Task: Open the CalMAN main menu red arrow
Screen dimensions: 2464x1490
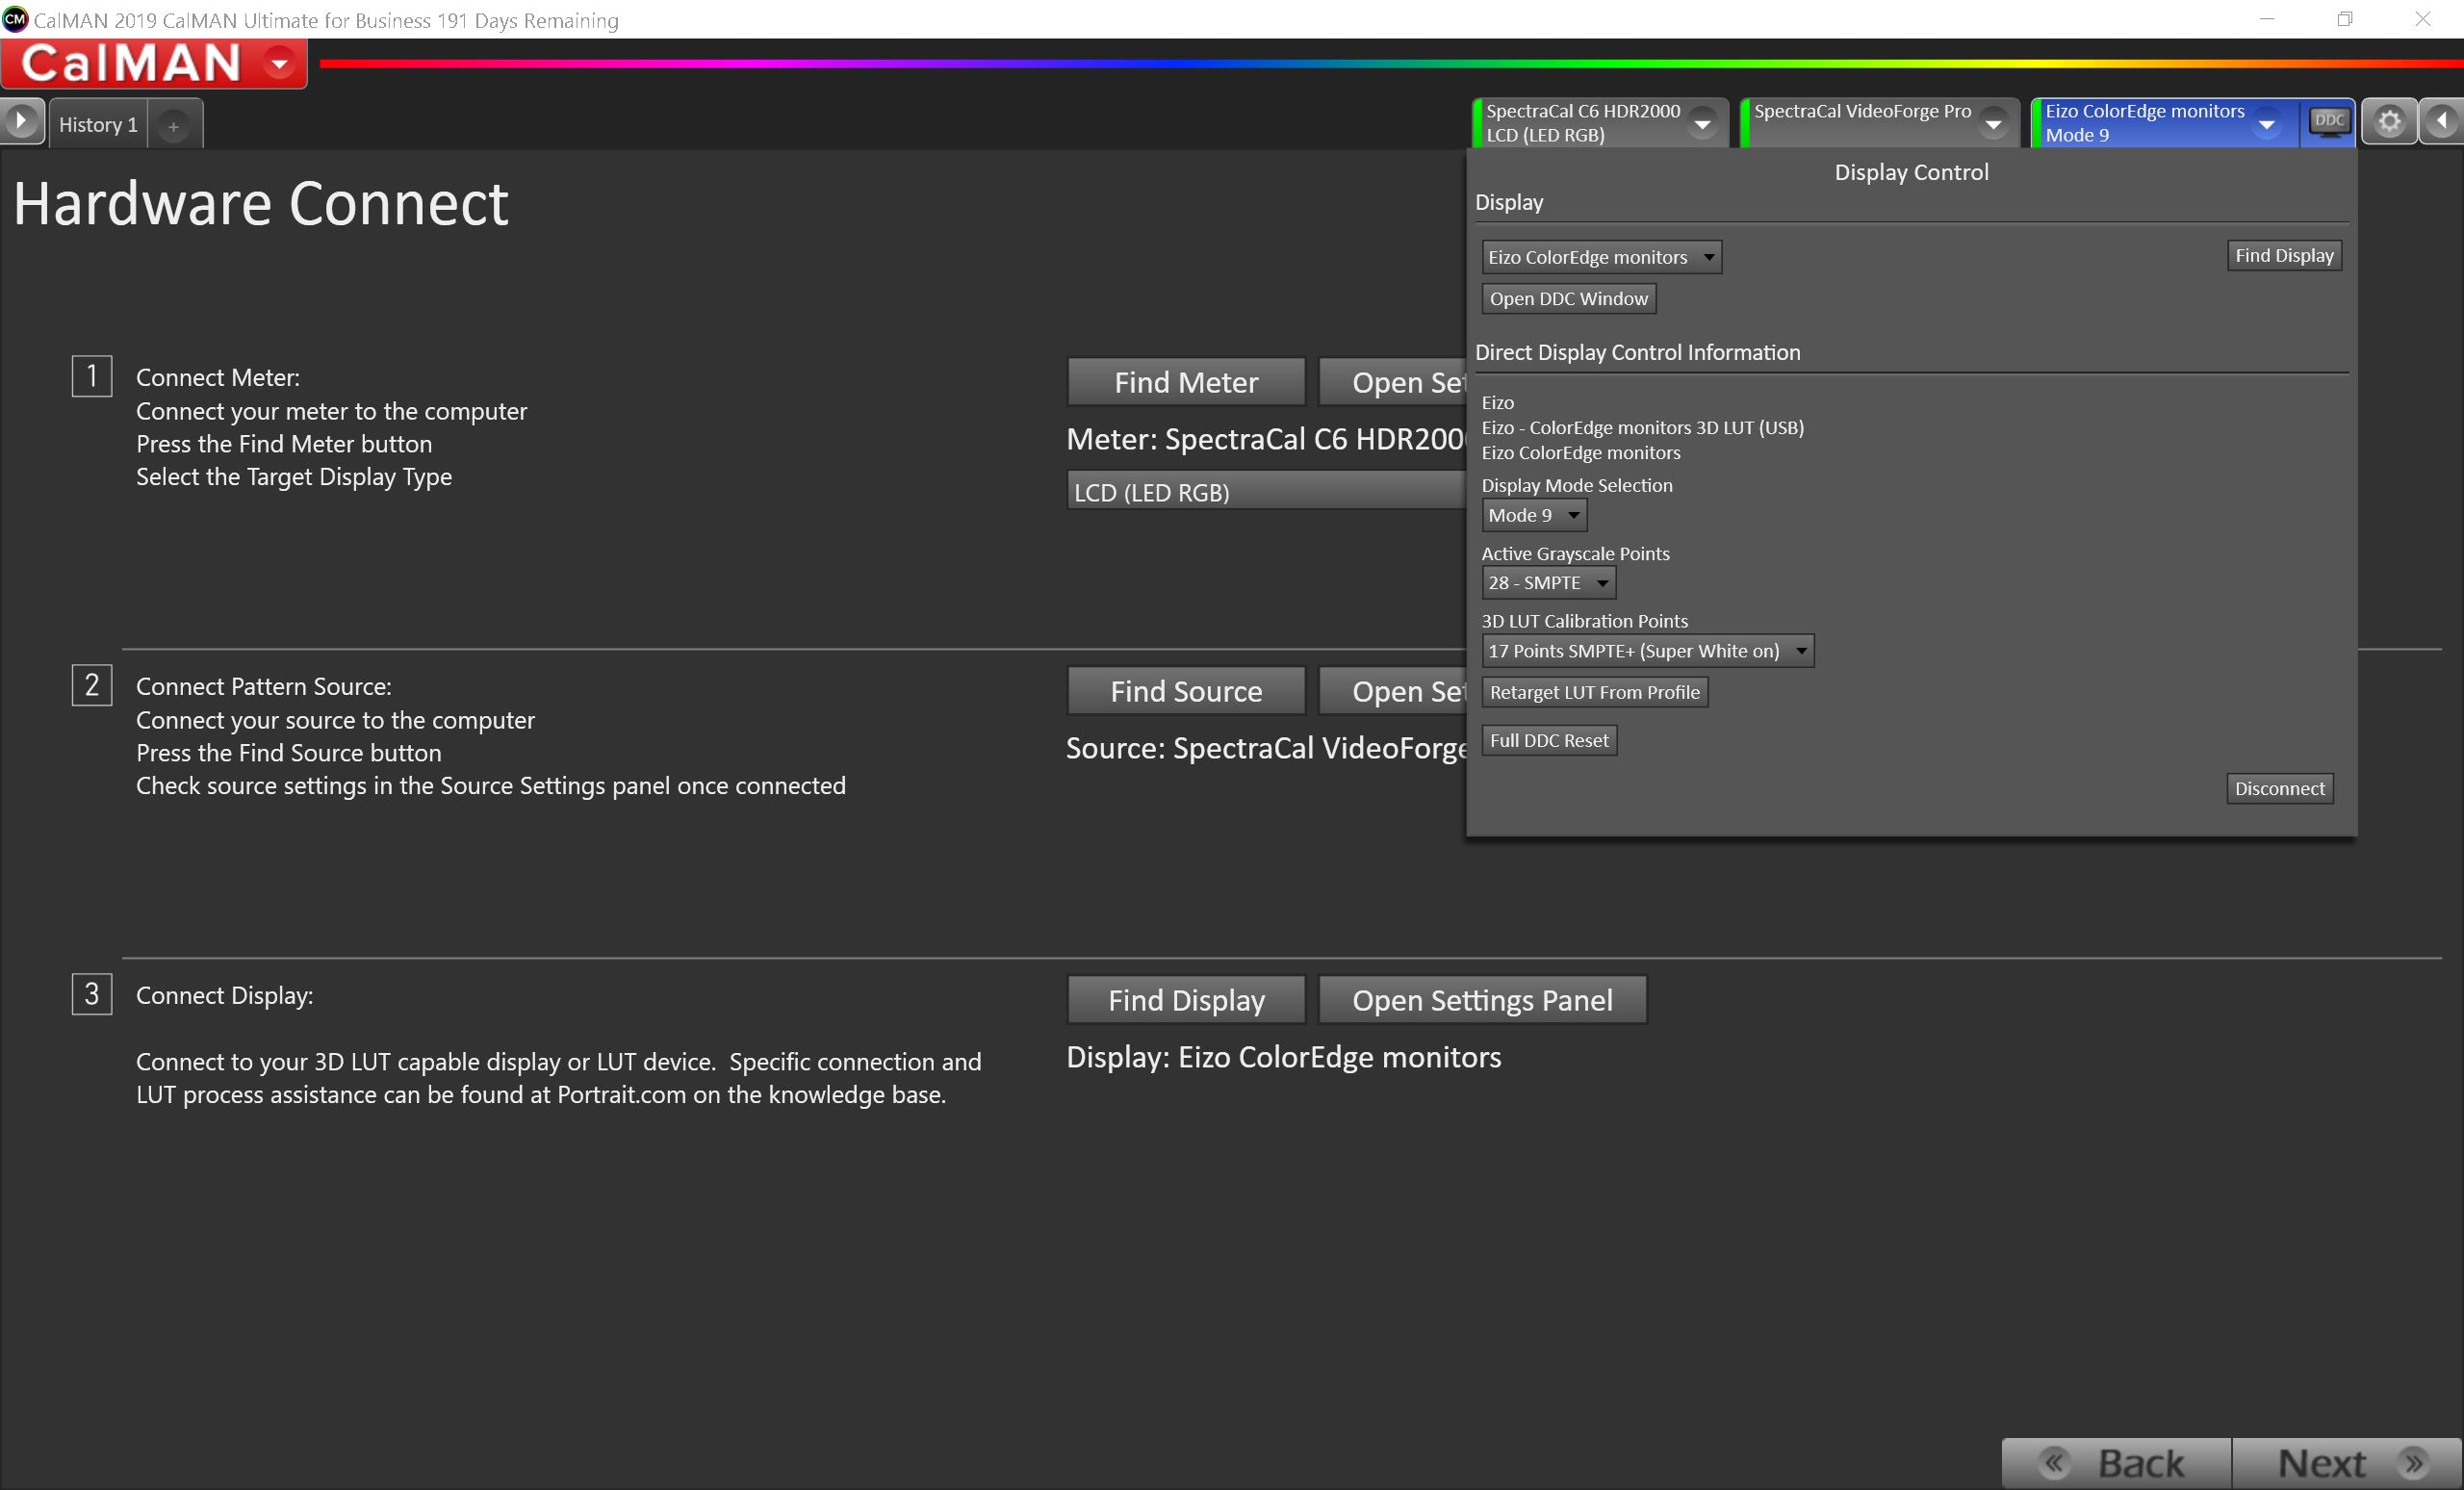Action: tap(280, 63)
